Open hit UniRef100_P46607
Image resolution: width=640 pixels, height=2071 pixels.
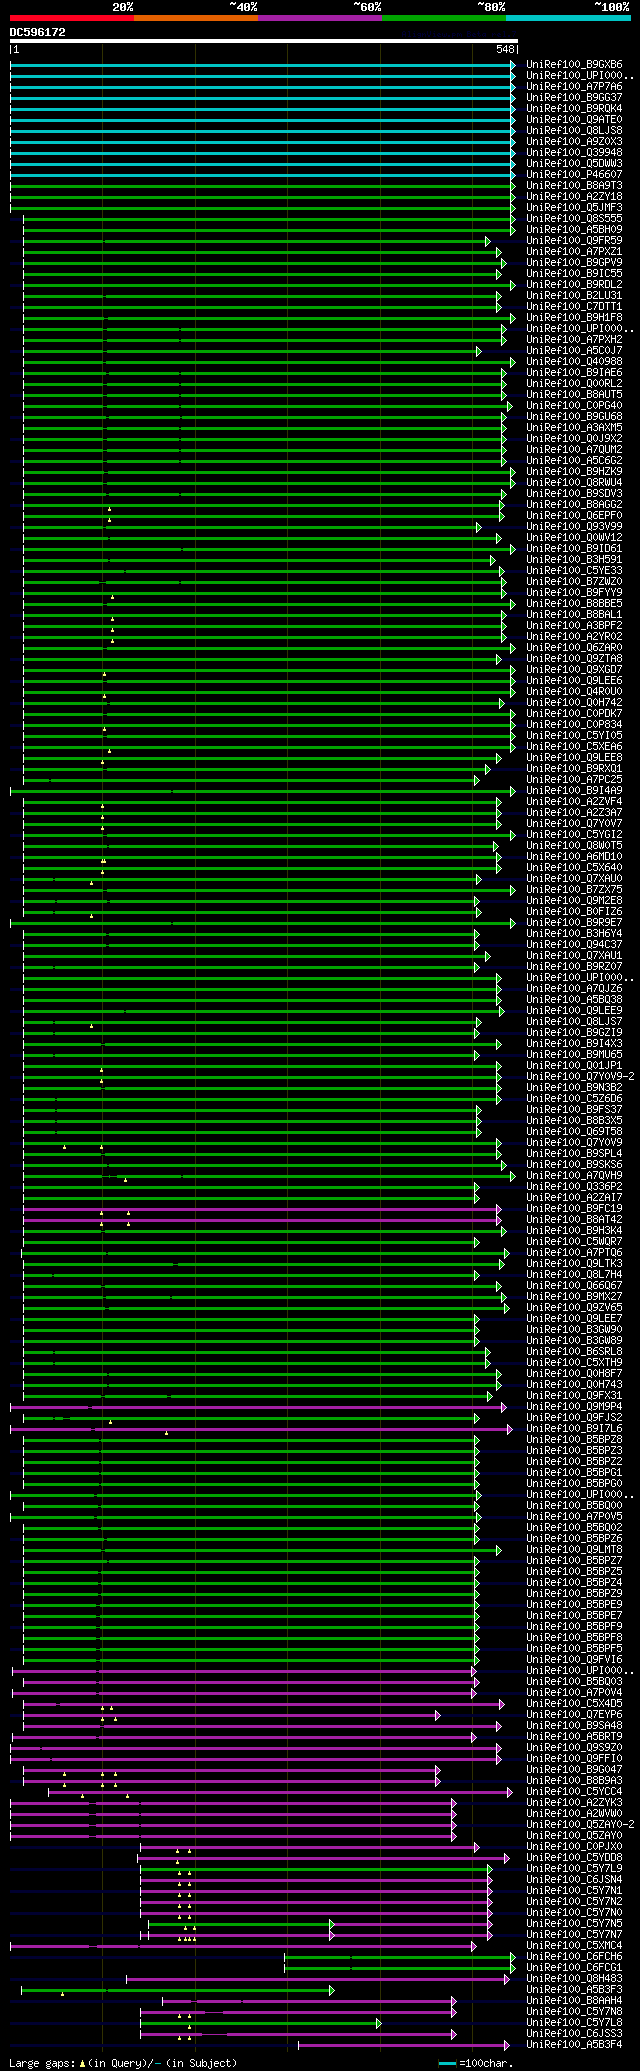pos(574,175)
